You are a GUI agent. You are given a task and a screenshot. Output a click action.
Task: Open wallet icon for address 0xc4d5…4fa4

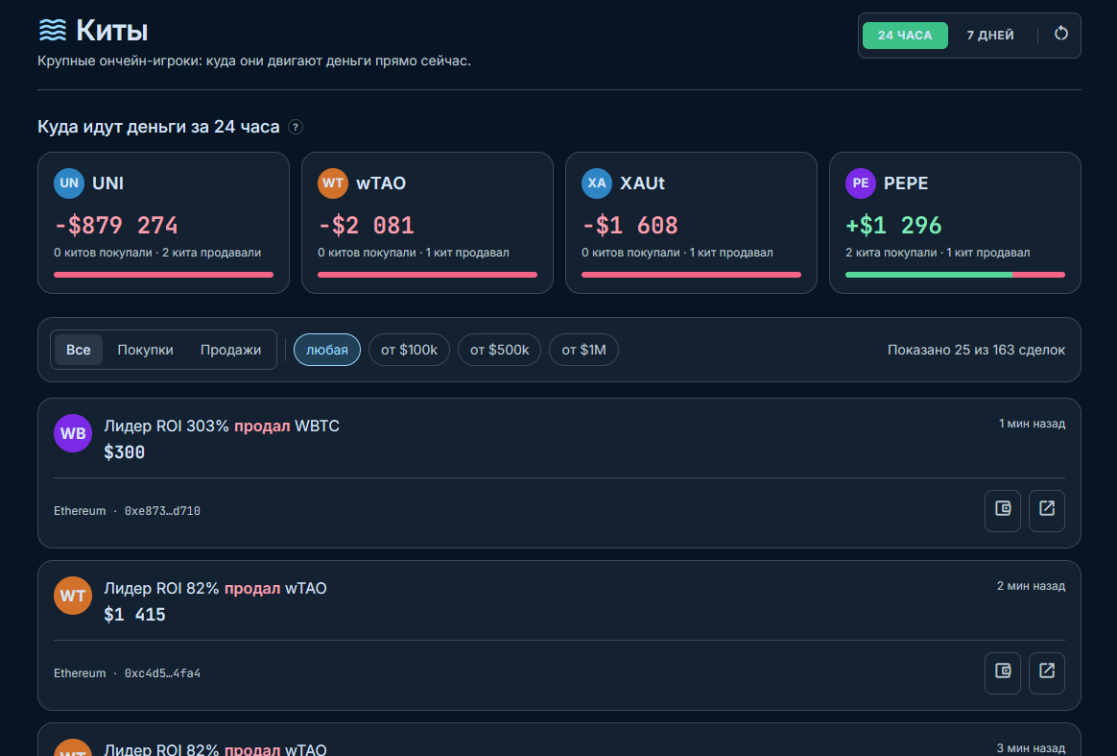[x=1002, y=673]
